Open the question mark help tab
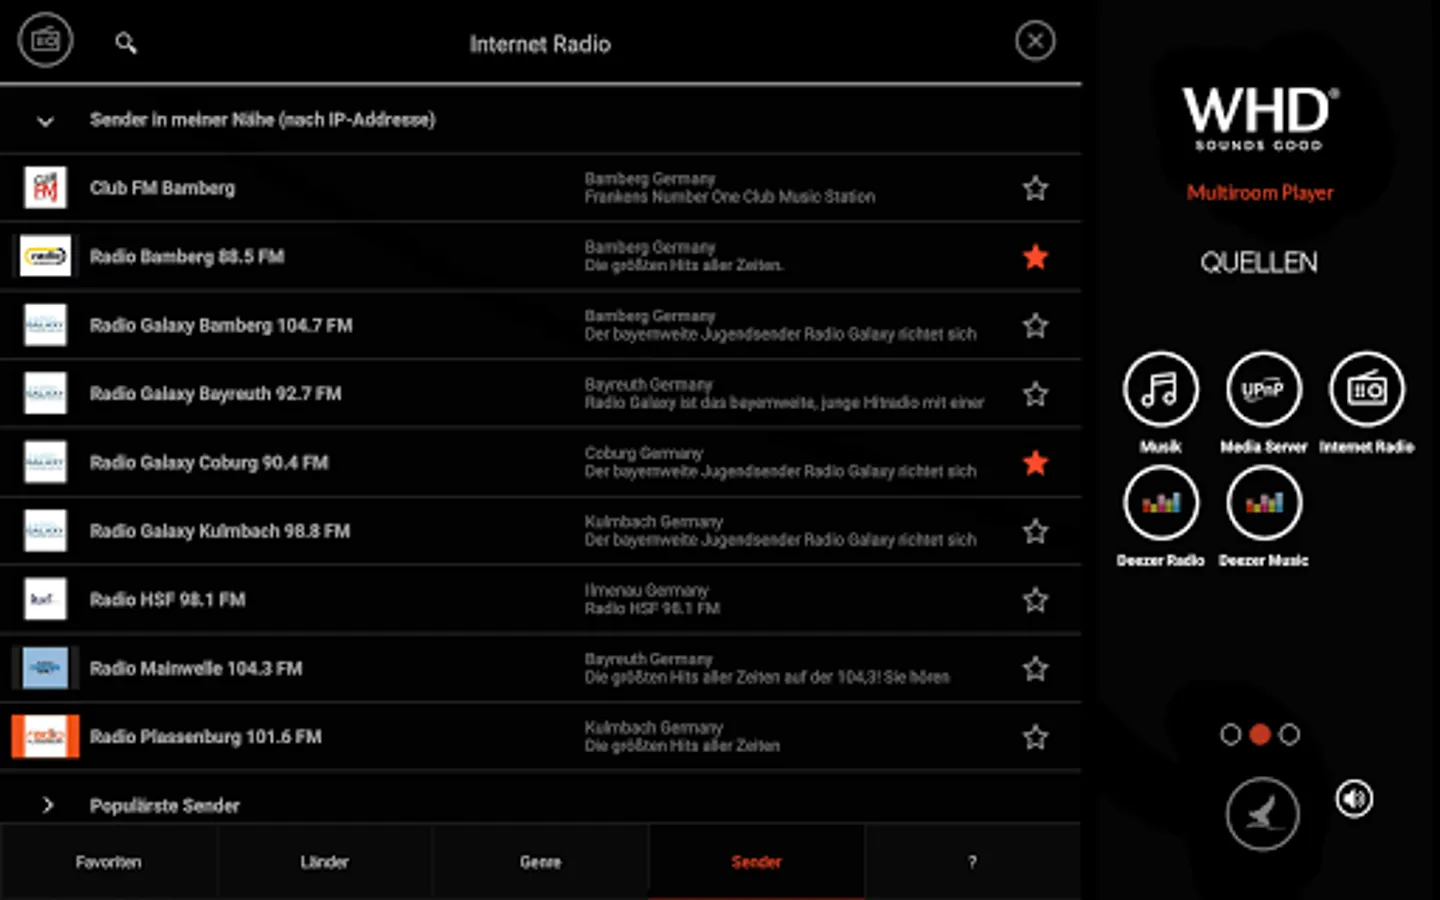 tap(972, 862)
